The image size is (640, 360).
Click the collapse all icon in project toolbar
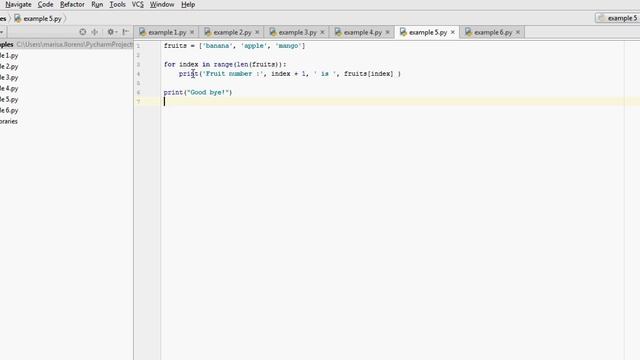tap(95, 32)
